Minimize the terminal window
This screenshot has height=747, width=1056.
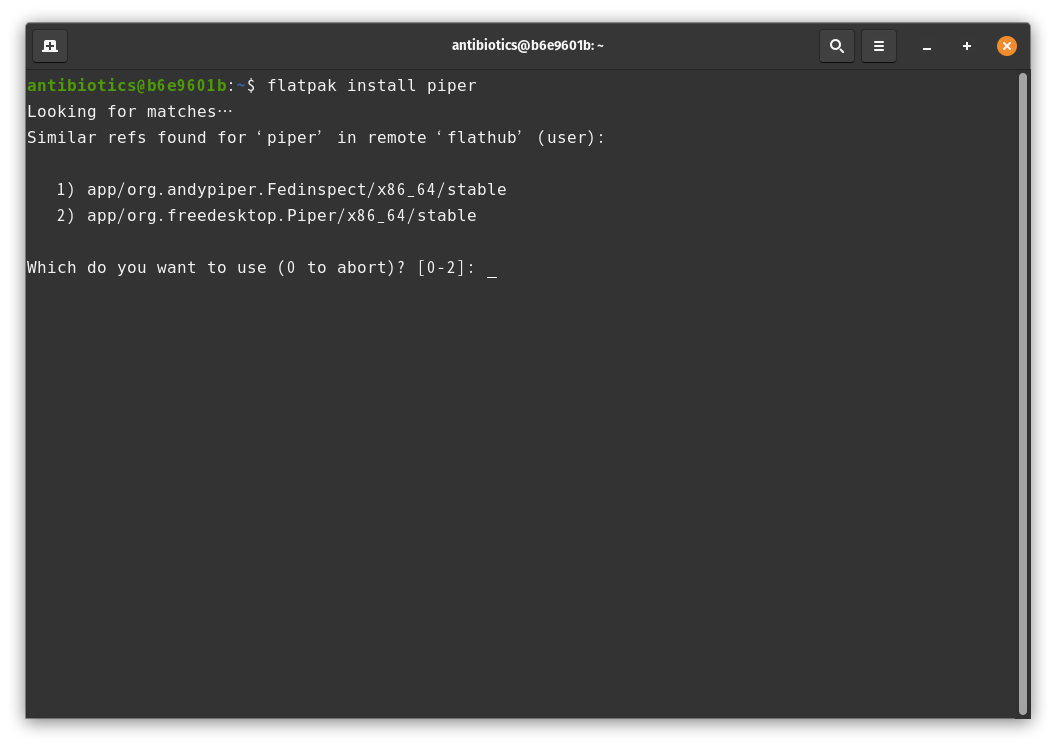(x=927, y=46)
